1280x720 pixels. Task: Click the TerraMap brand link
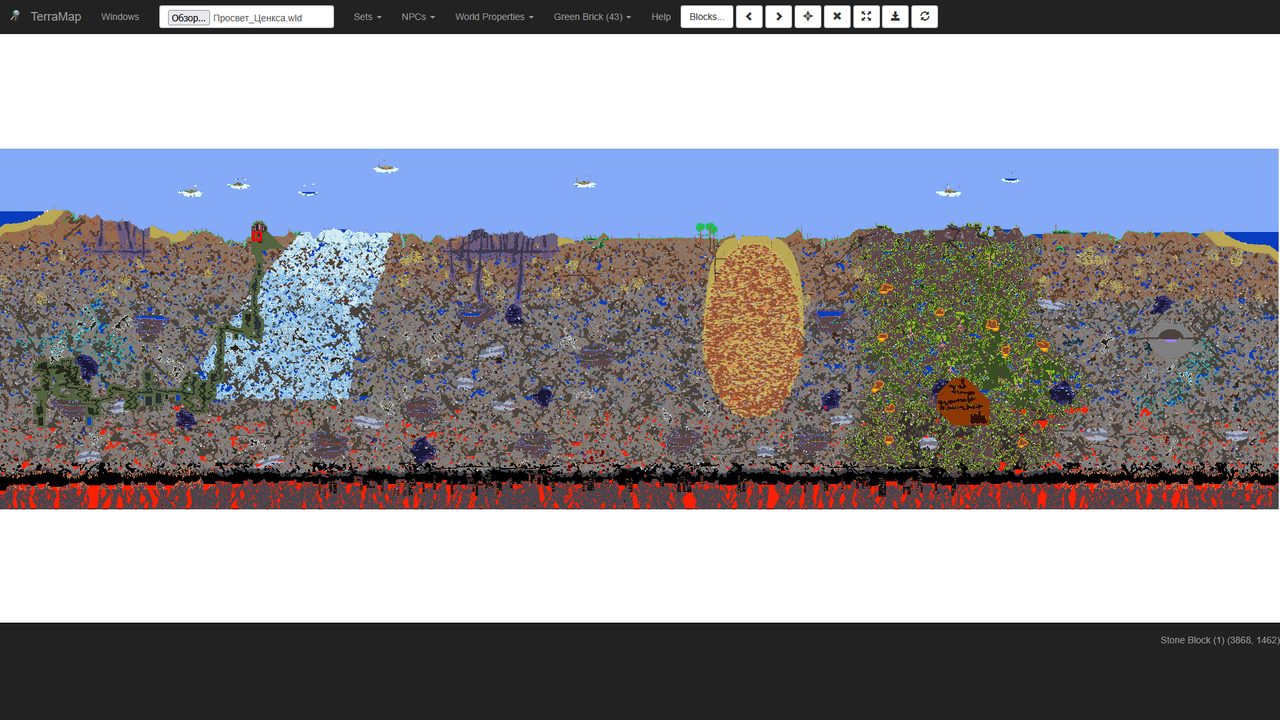click(56, 17)
